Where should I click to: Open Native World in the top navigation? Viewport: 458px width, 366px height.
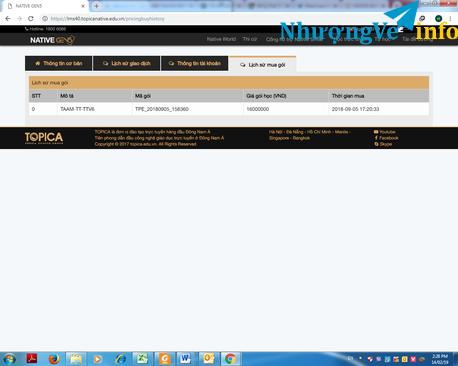[221, 39]
